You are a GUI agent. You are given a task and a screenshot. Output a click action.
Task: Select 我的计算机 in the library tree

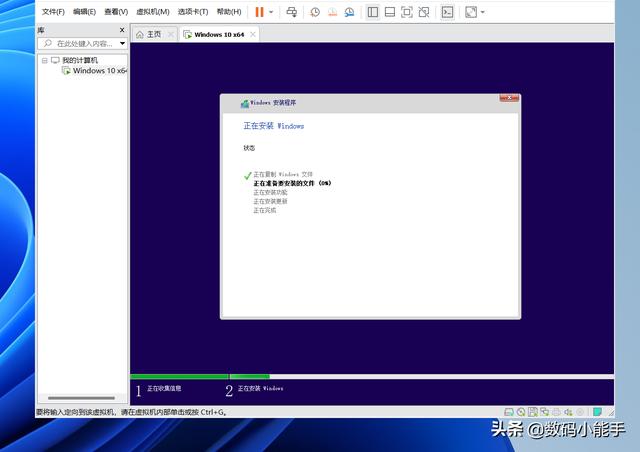80,60
